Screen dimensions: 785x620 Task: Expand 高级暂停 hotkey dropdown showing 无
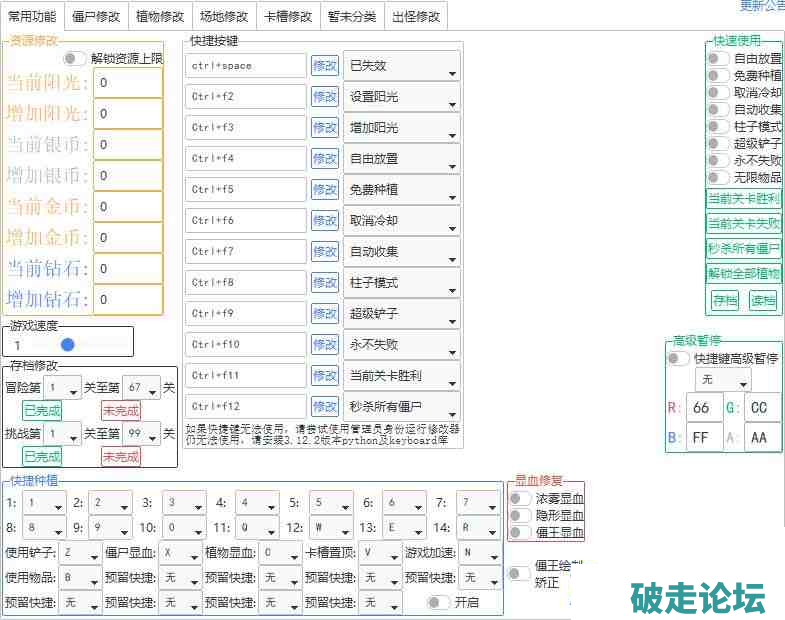(723, 380)
